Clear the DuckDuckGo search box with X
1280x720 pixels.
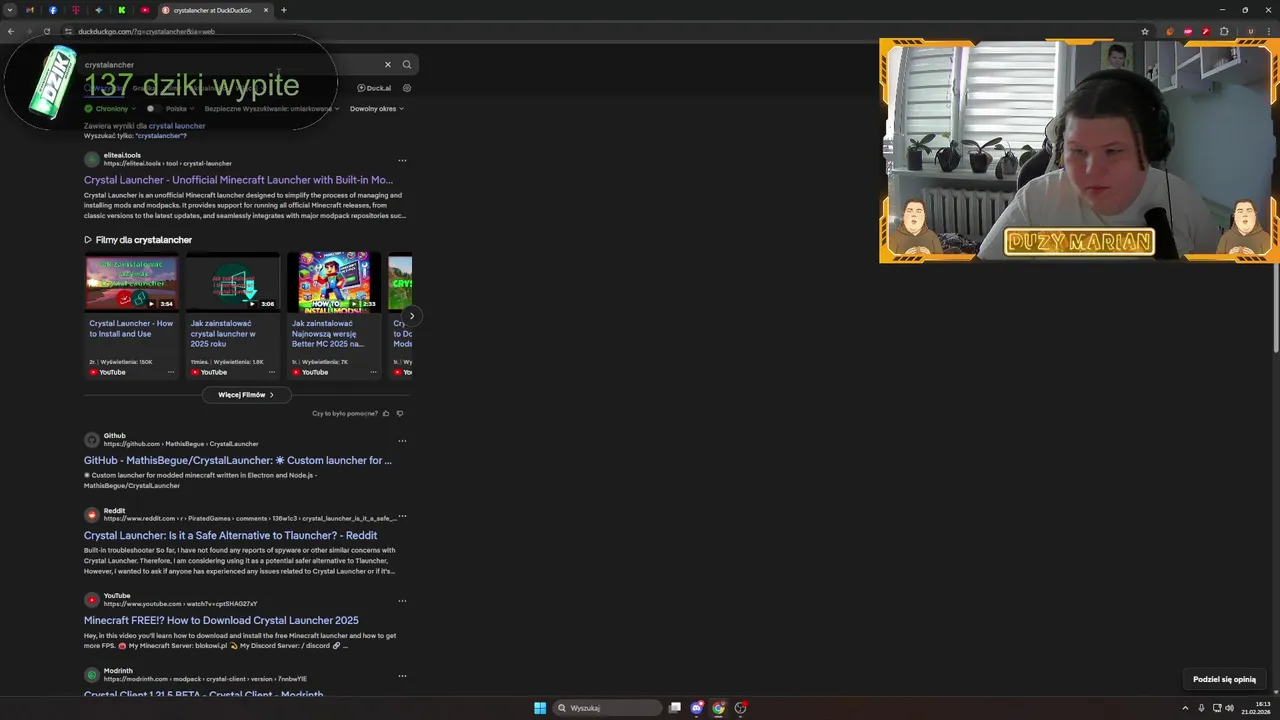coord(388,64)
